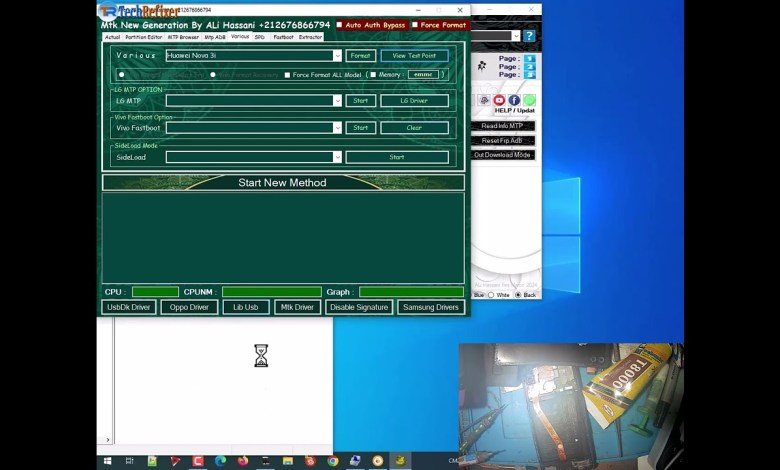Click the yellow active tool icon on taskbar
The width and height of the screenshot is (780, 470).
(x=400, y=461)
